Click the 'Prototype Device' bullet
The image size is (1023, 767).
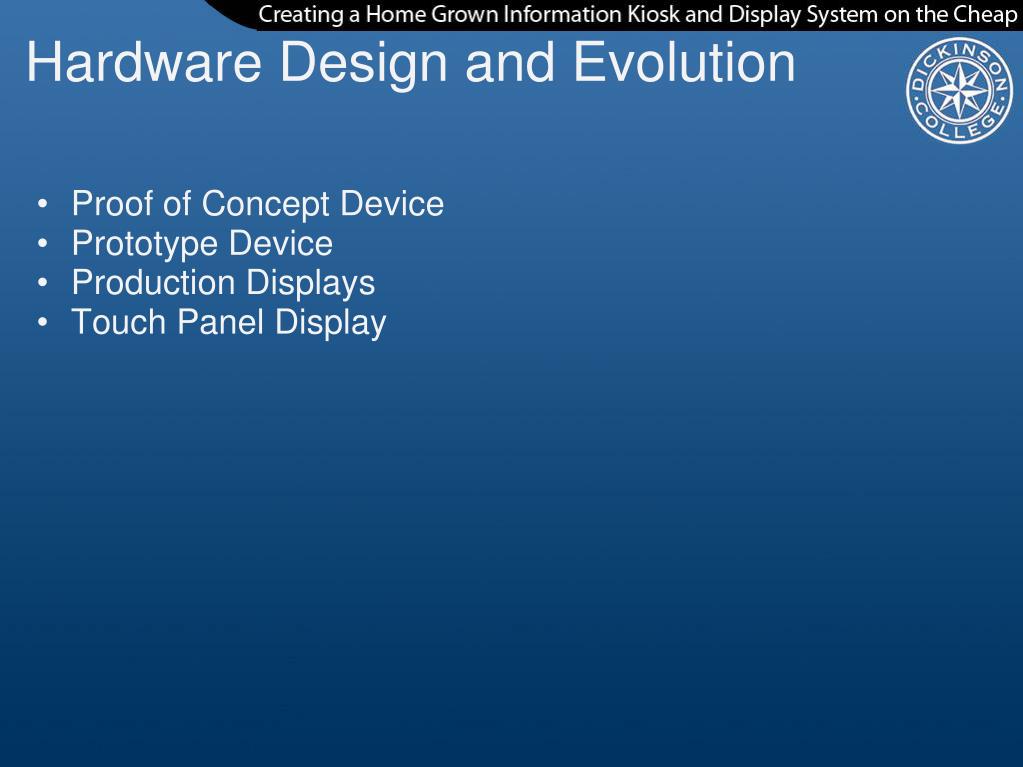[202, 243]
